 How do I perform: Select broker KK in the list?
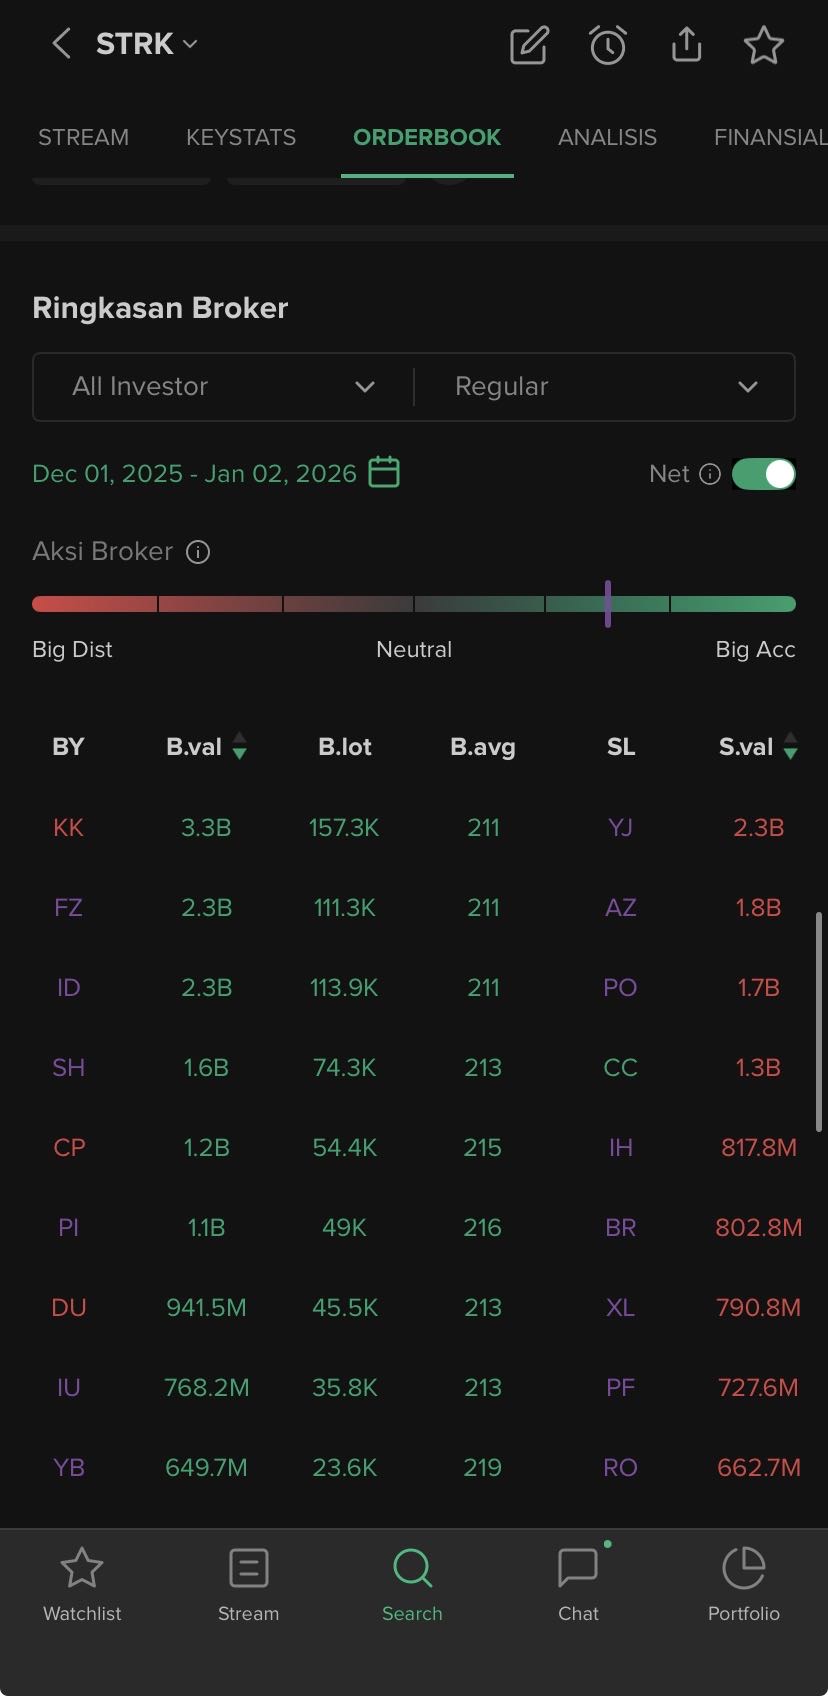tap(68, 828)
